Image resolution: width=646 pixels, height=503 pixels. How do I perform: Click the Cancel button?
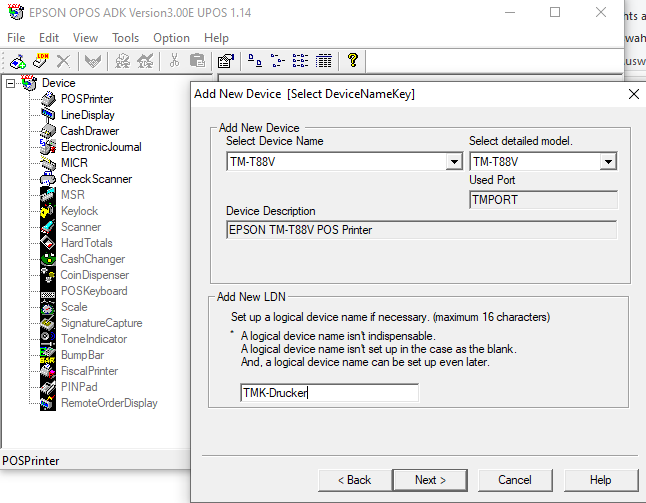515,480
